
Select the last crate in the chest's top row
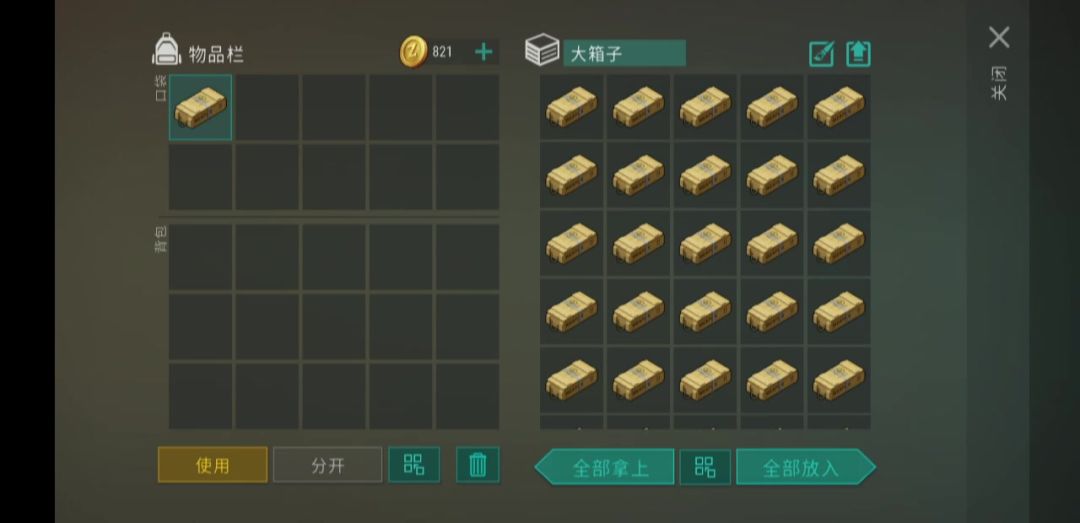[839, 107]
